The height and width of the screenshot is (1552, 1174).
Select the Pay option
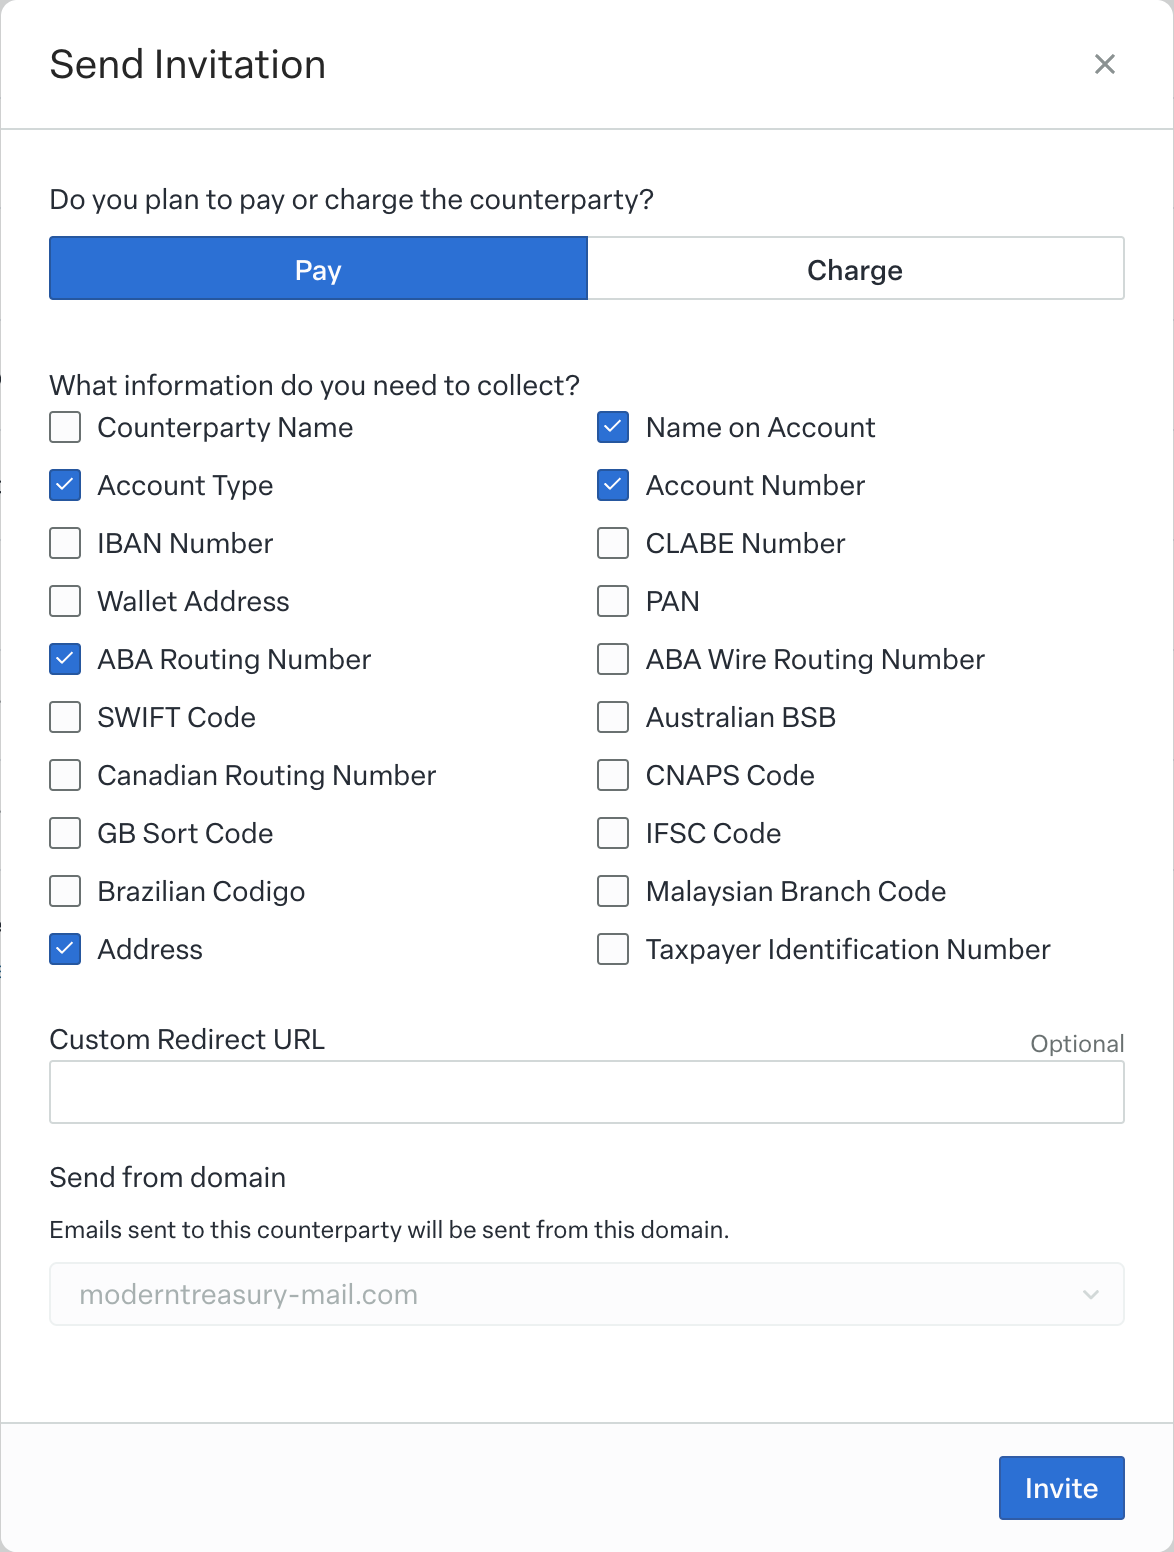[x=318, y=268]
